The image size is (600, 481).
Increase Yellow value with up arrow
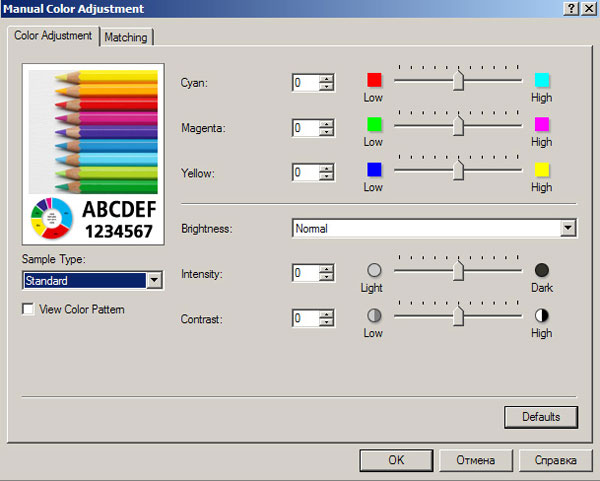point(326,168)
